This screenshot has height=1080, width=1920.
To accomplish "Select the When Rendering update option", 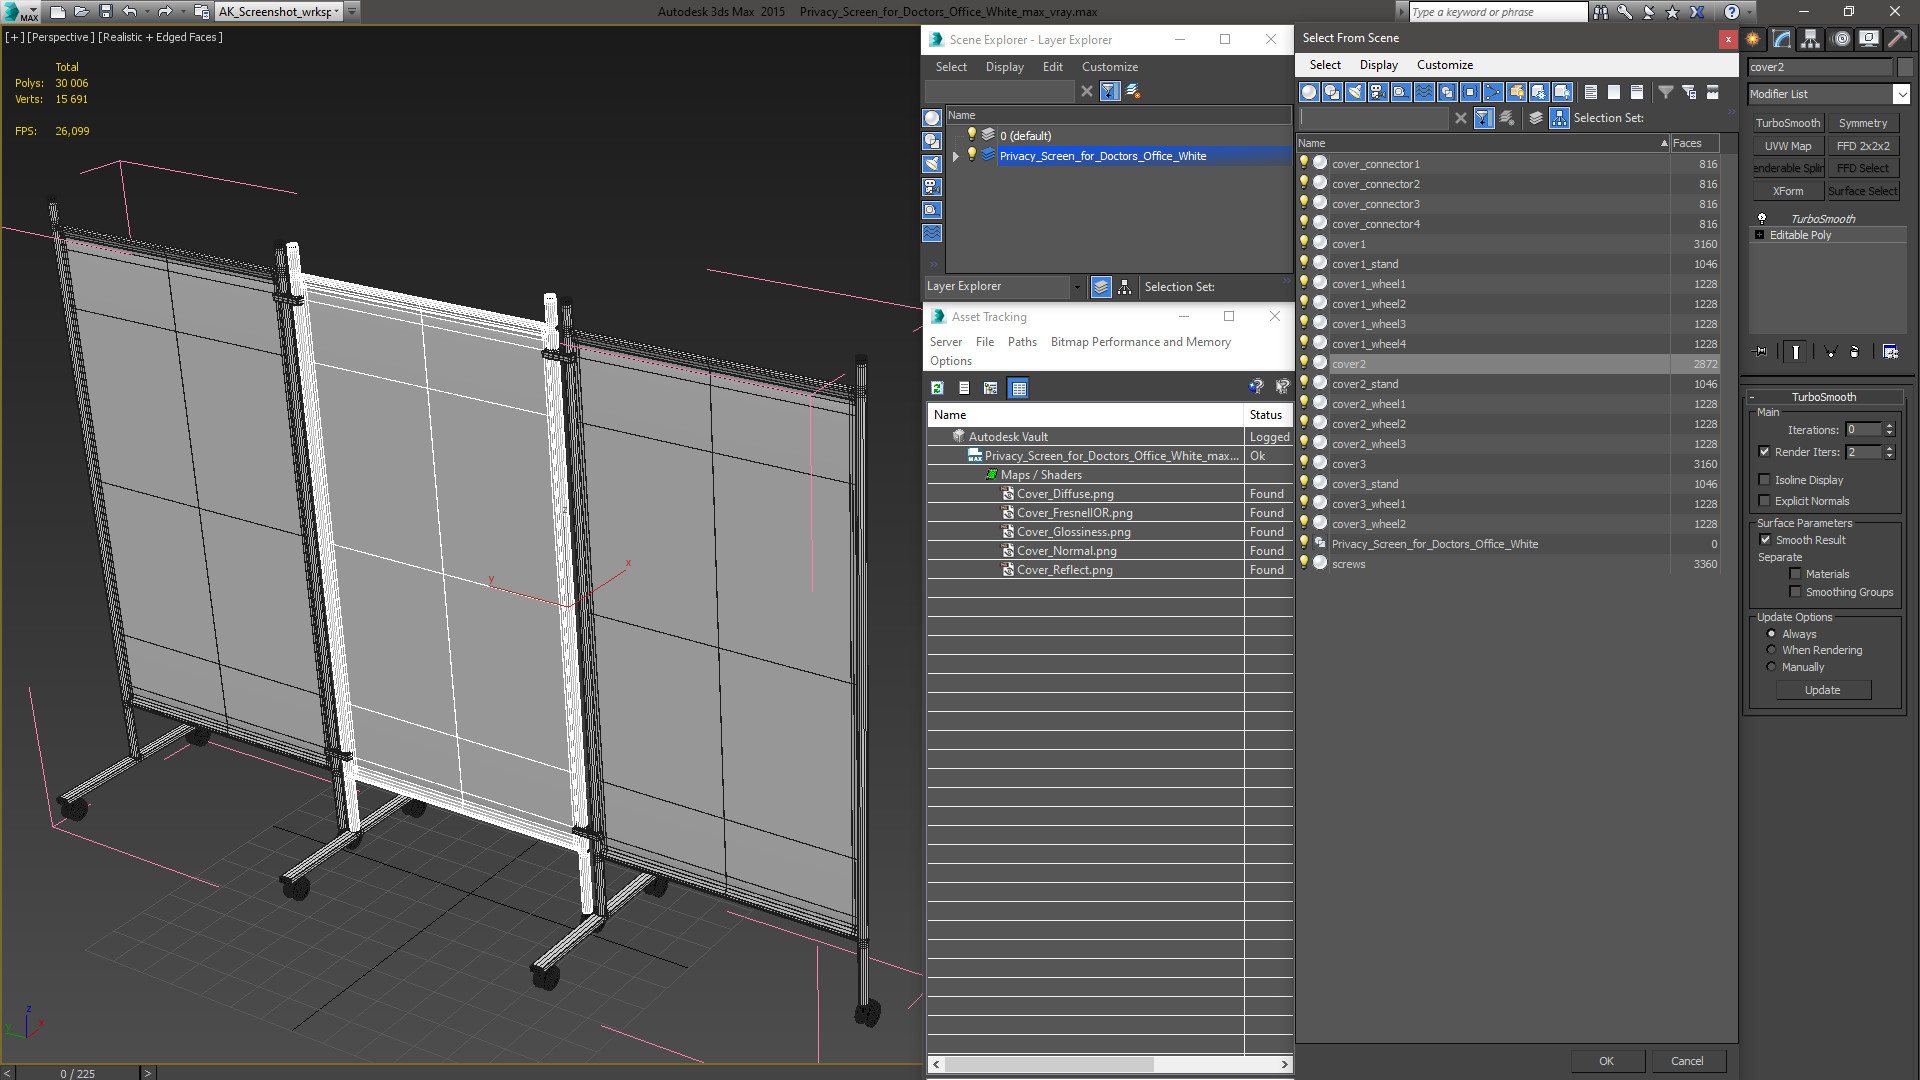I will click(1771, 650).
